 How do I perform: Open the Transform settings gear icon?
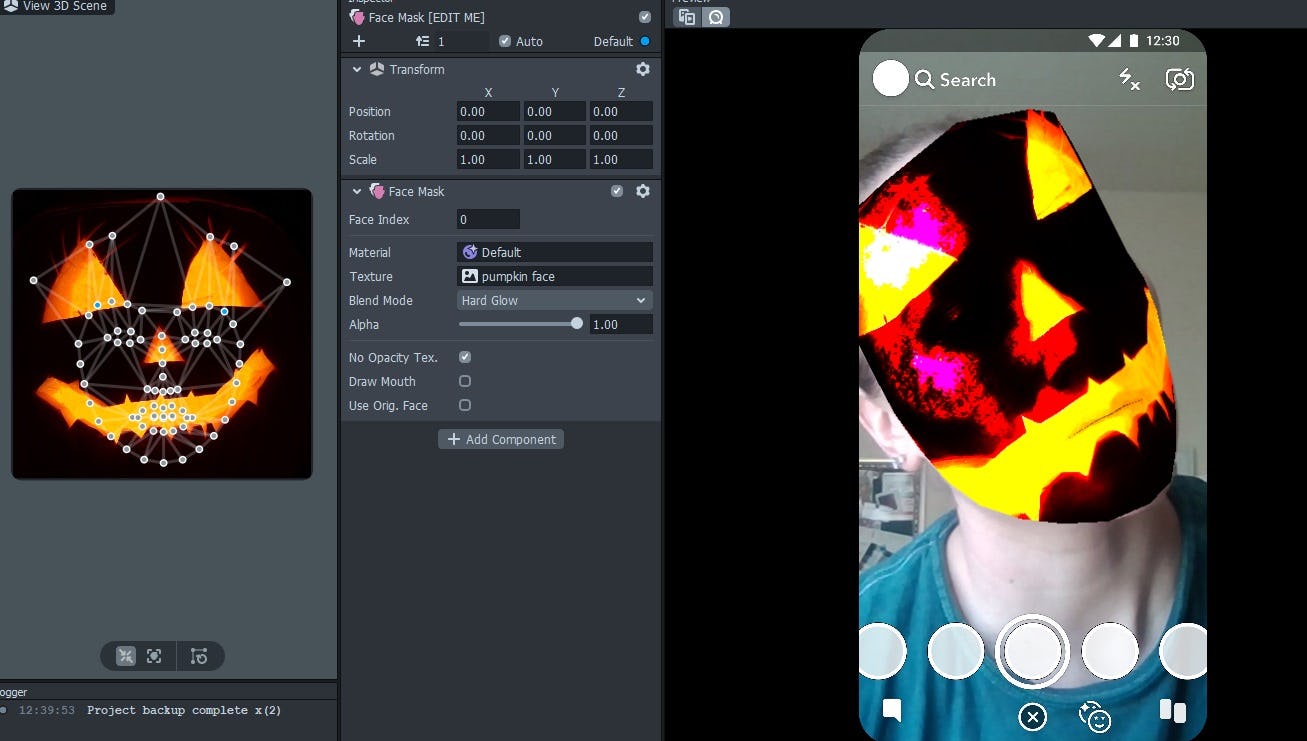pos(643,69)
